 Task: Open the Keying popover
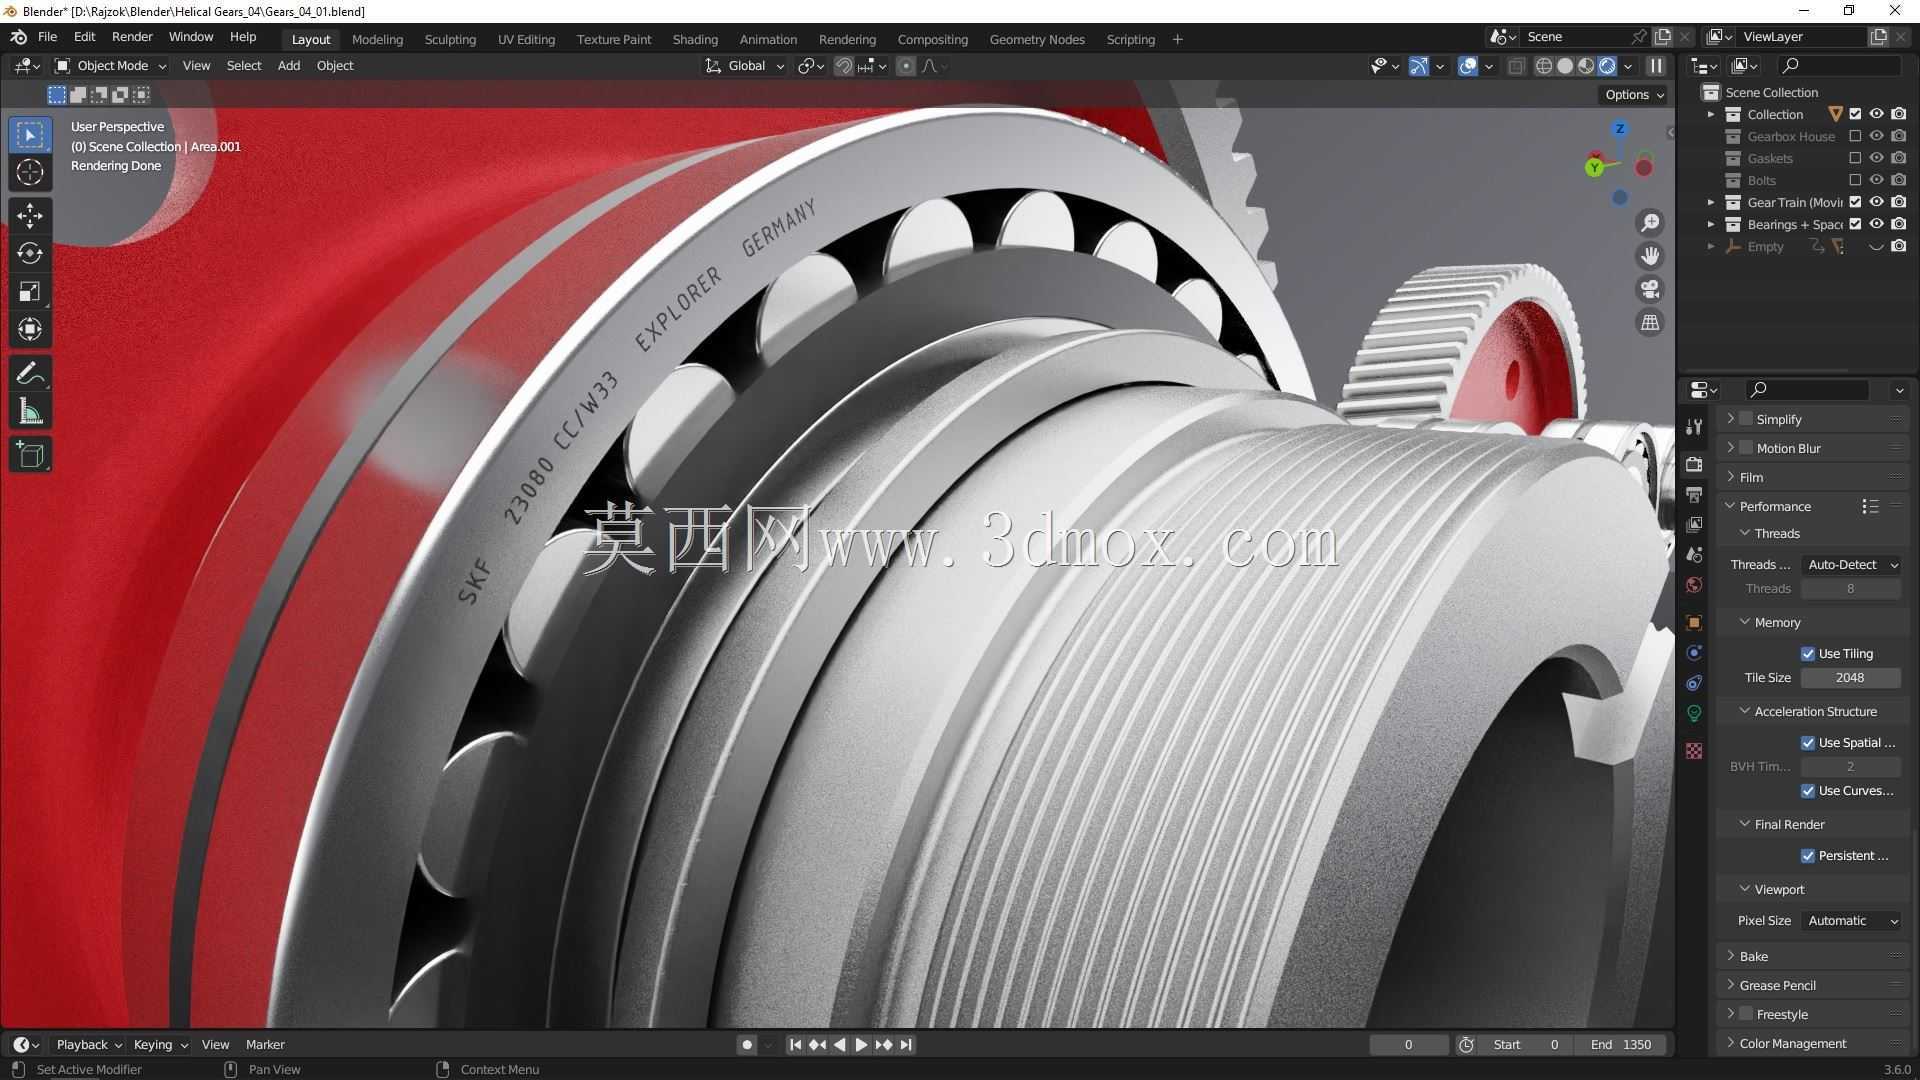click(x=160, y=1044)
